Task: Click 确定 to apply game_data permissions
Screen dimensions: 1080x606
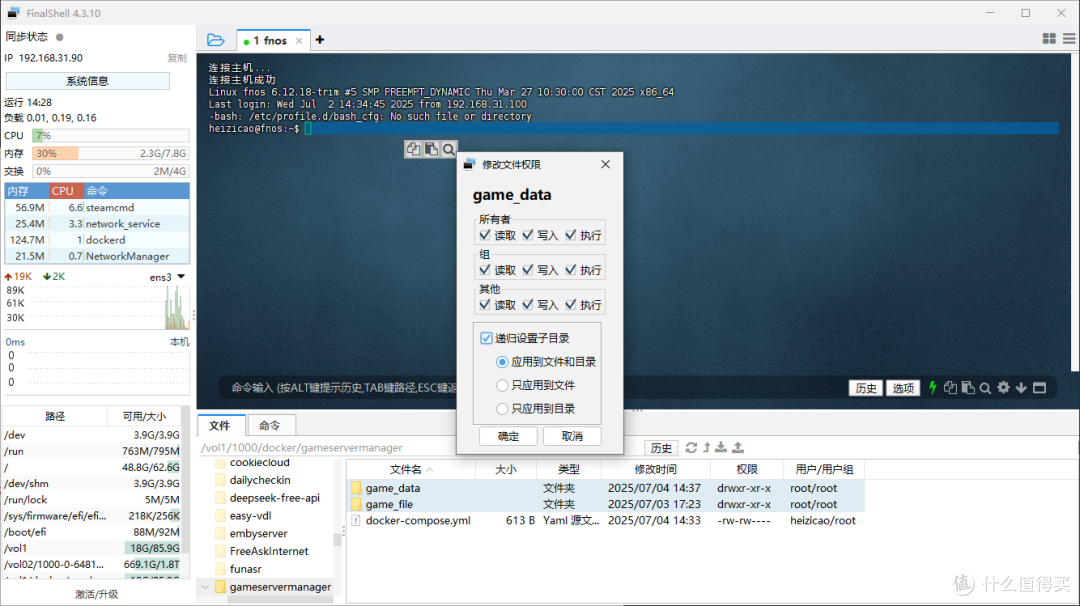Action: [x=510, y=436]
